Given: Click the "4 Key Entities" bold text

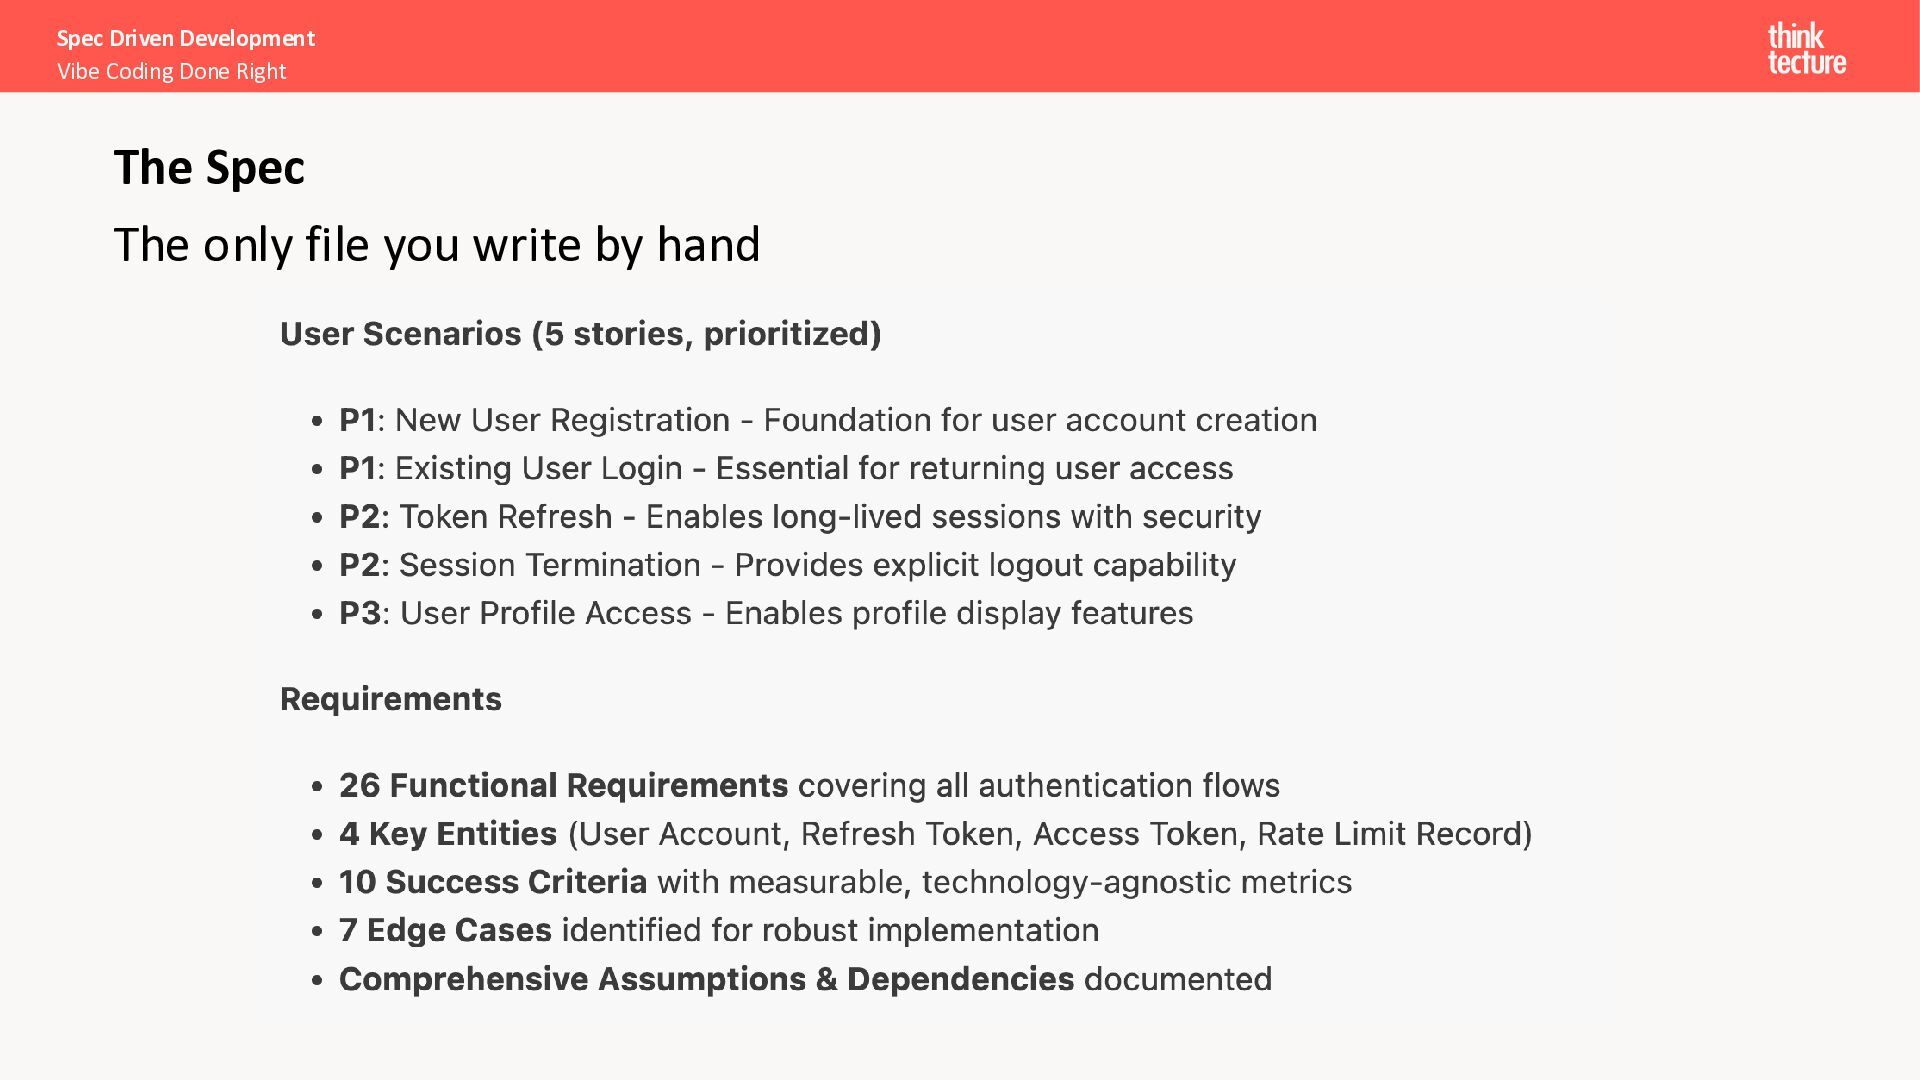Looking at the screenshot, I should pyautogui.click(x=448, y=834).
